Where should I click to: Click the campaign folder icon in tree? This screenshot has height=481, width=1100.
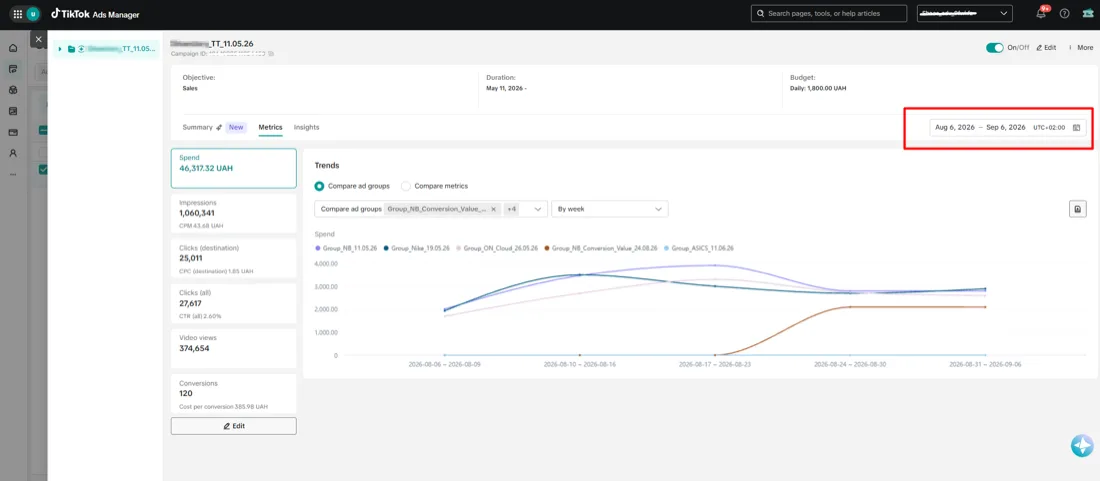point(72,49)
